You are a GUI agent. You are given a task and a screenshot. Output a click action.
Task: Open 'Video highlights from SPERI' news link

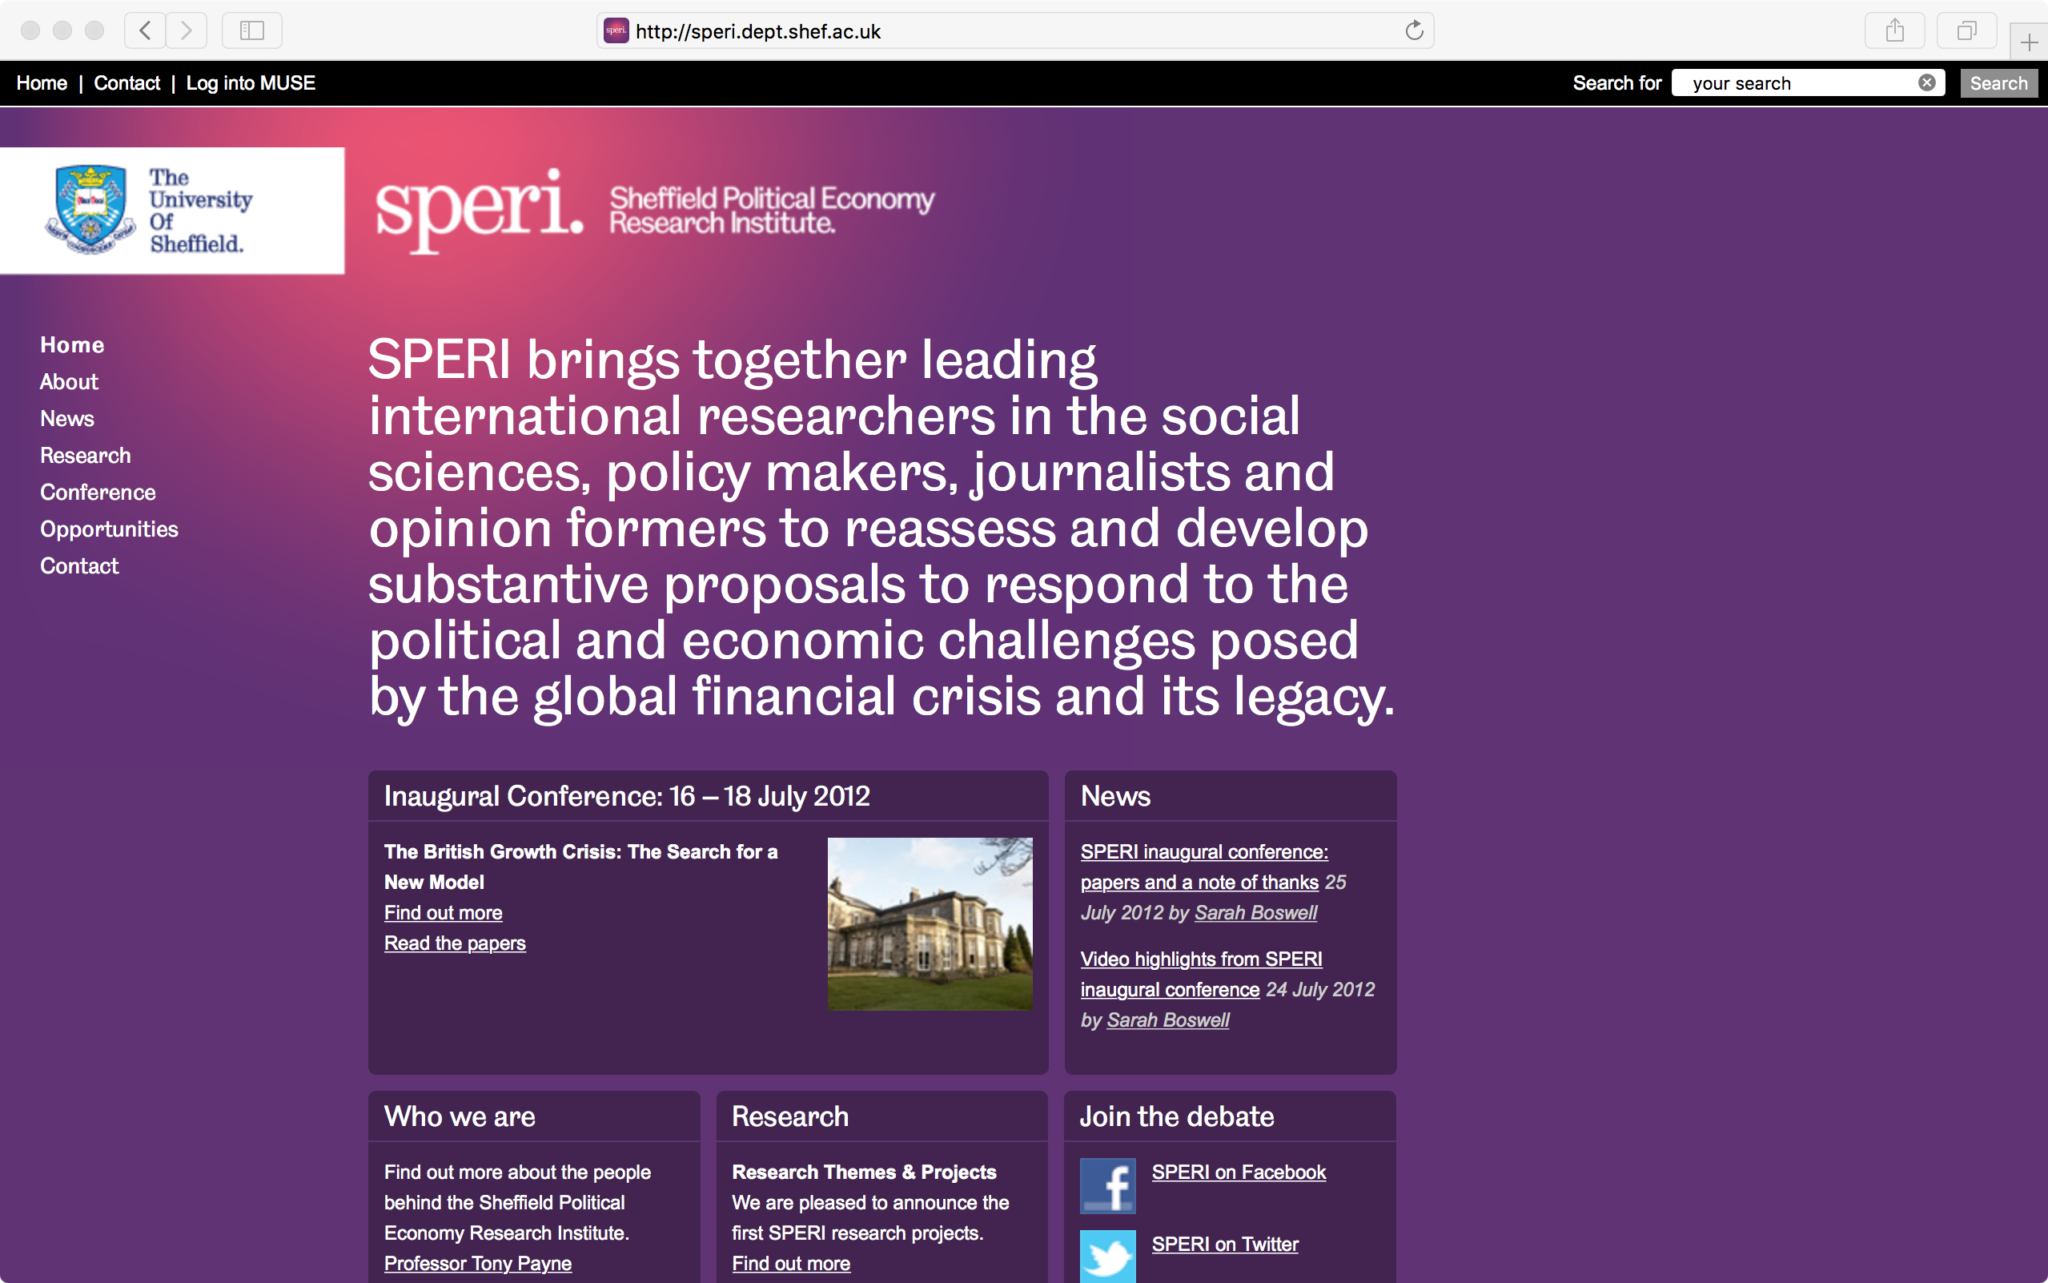point(1201,974)
